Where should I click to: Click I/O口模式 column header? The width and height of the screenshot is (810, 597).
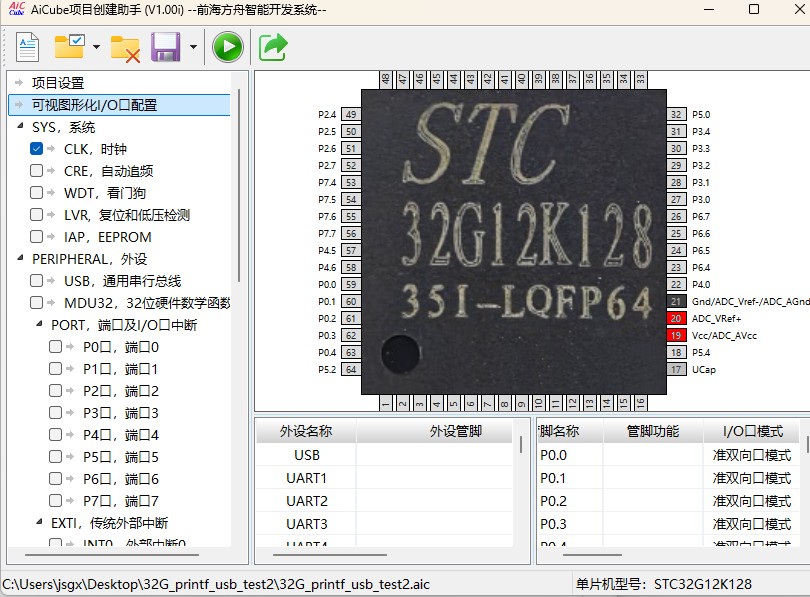752,431
